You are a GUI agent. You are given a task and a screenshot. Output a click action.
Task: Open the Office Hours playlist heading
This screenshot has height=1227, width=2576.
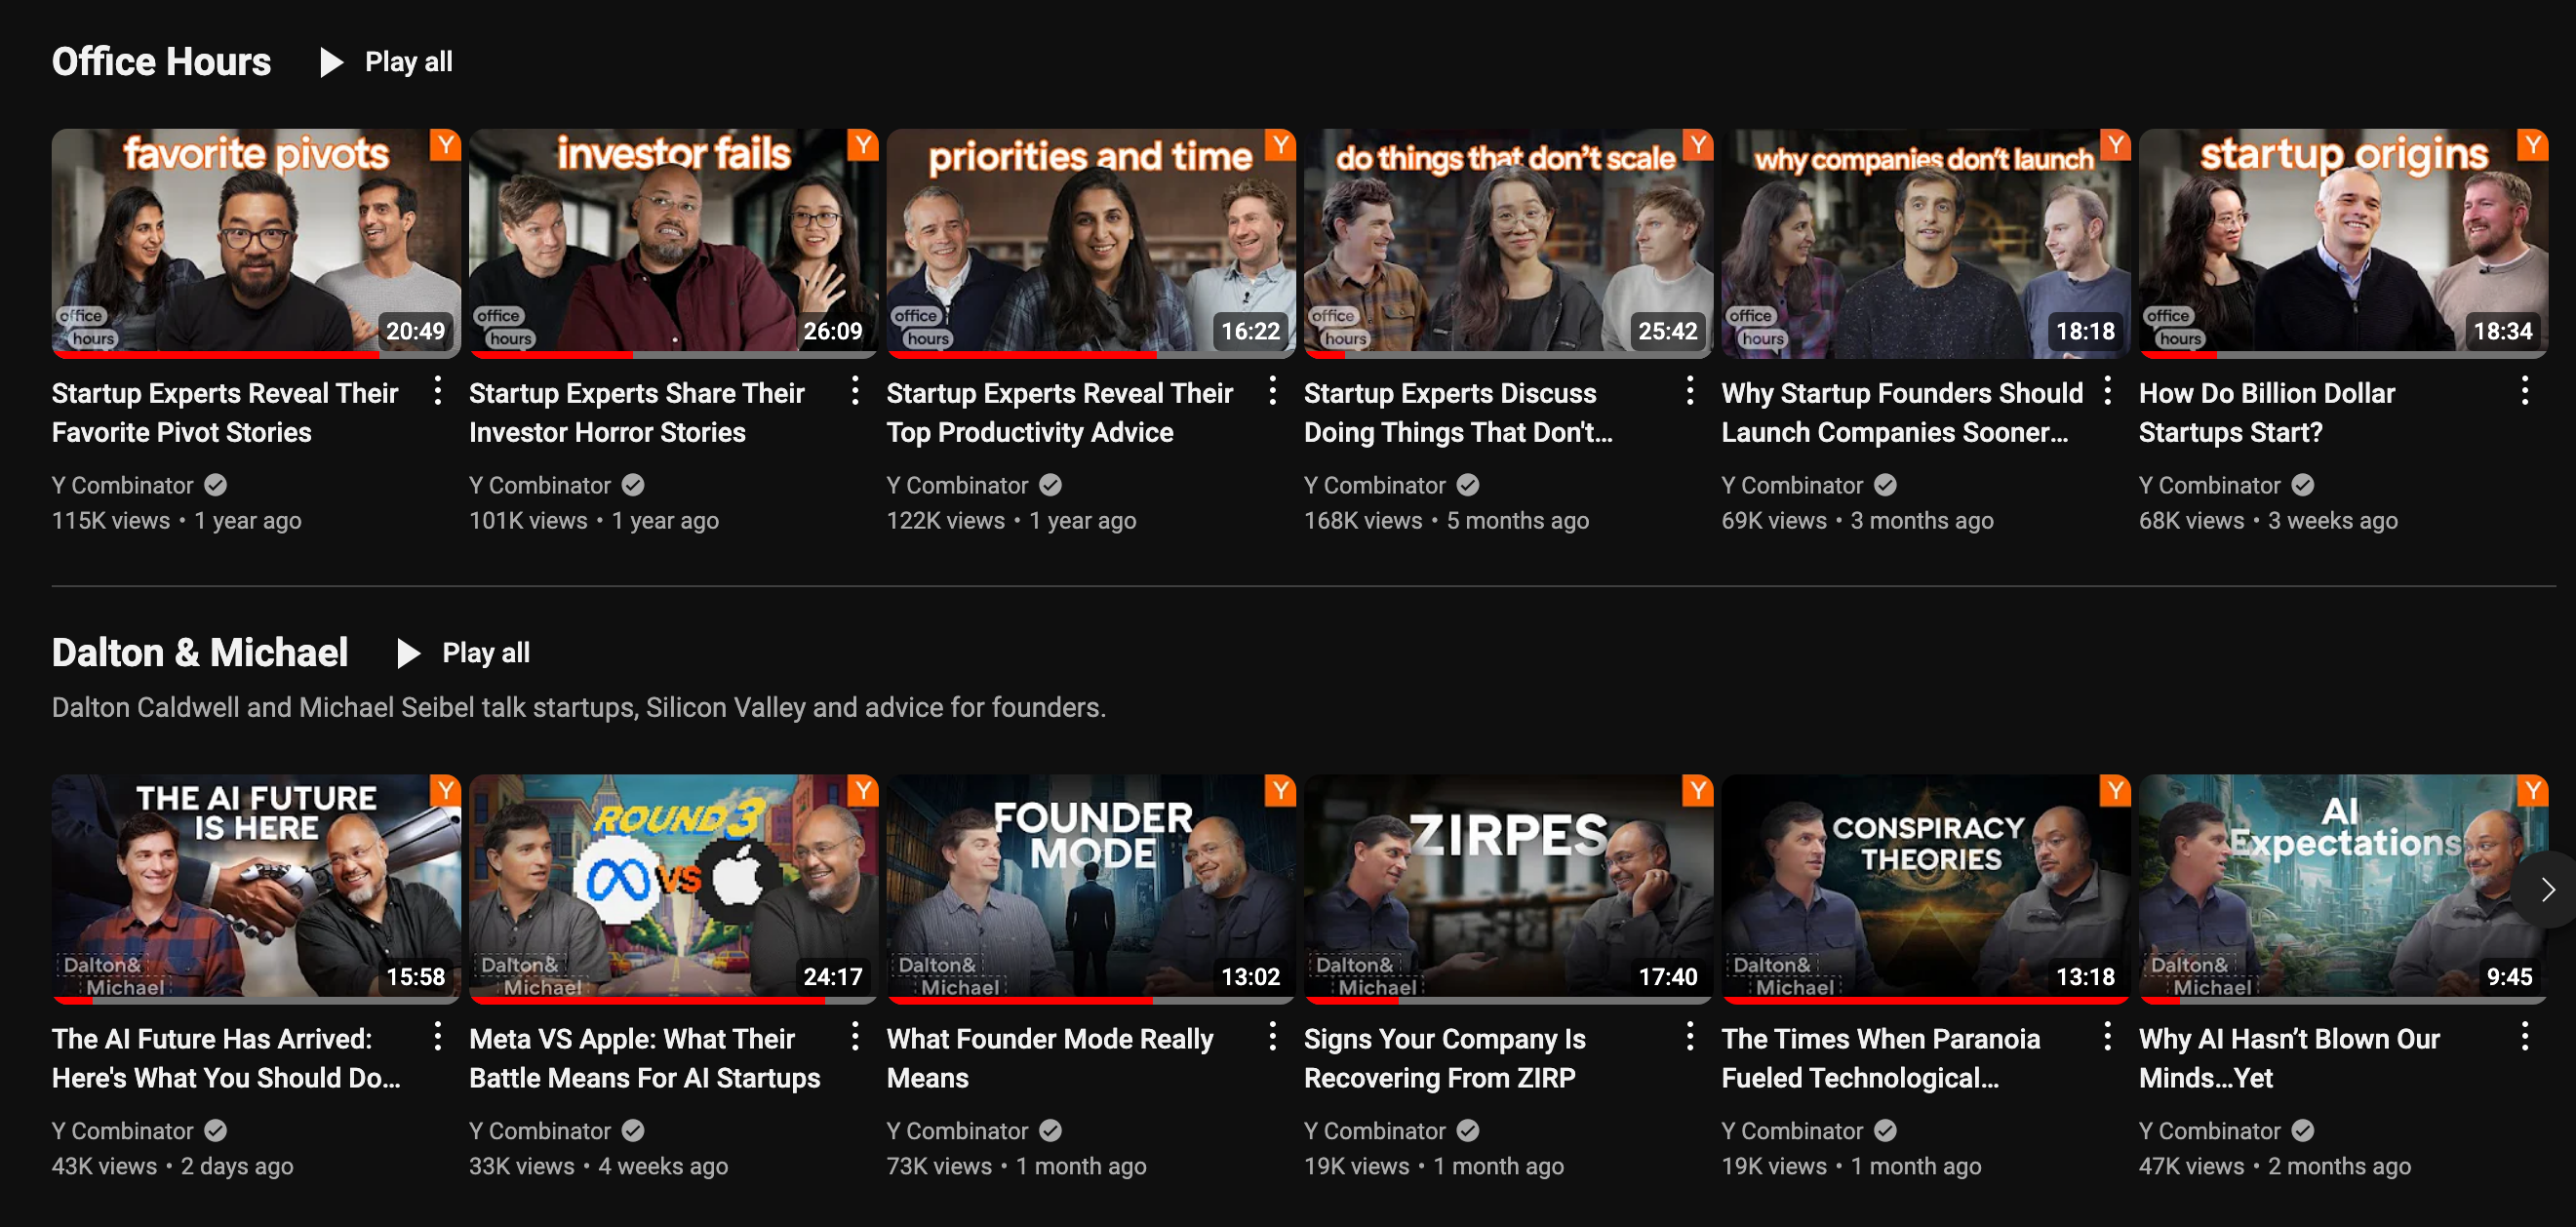(161, 62)
